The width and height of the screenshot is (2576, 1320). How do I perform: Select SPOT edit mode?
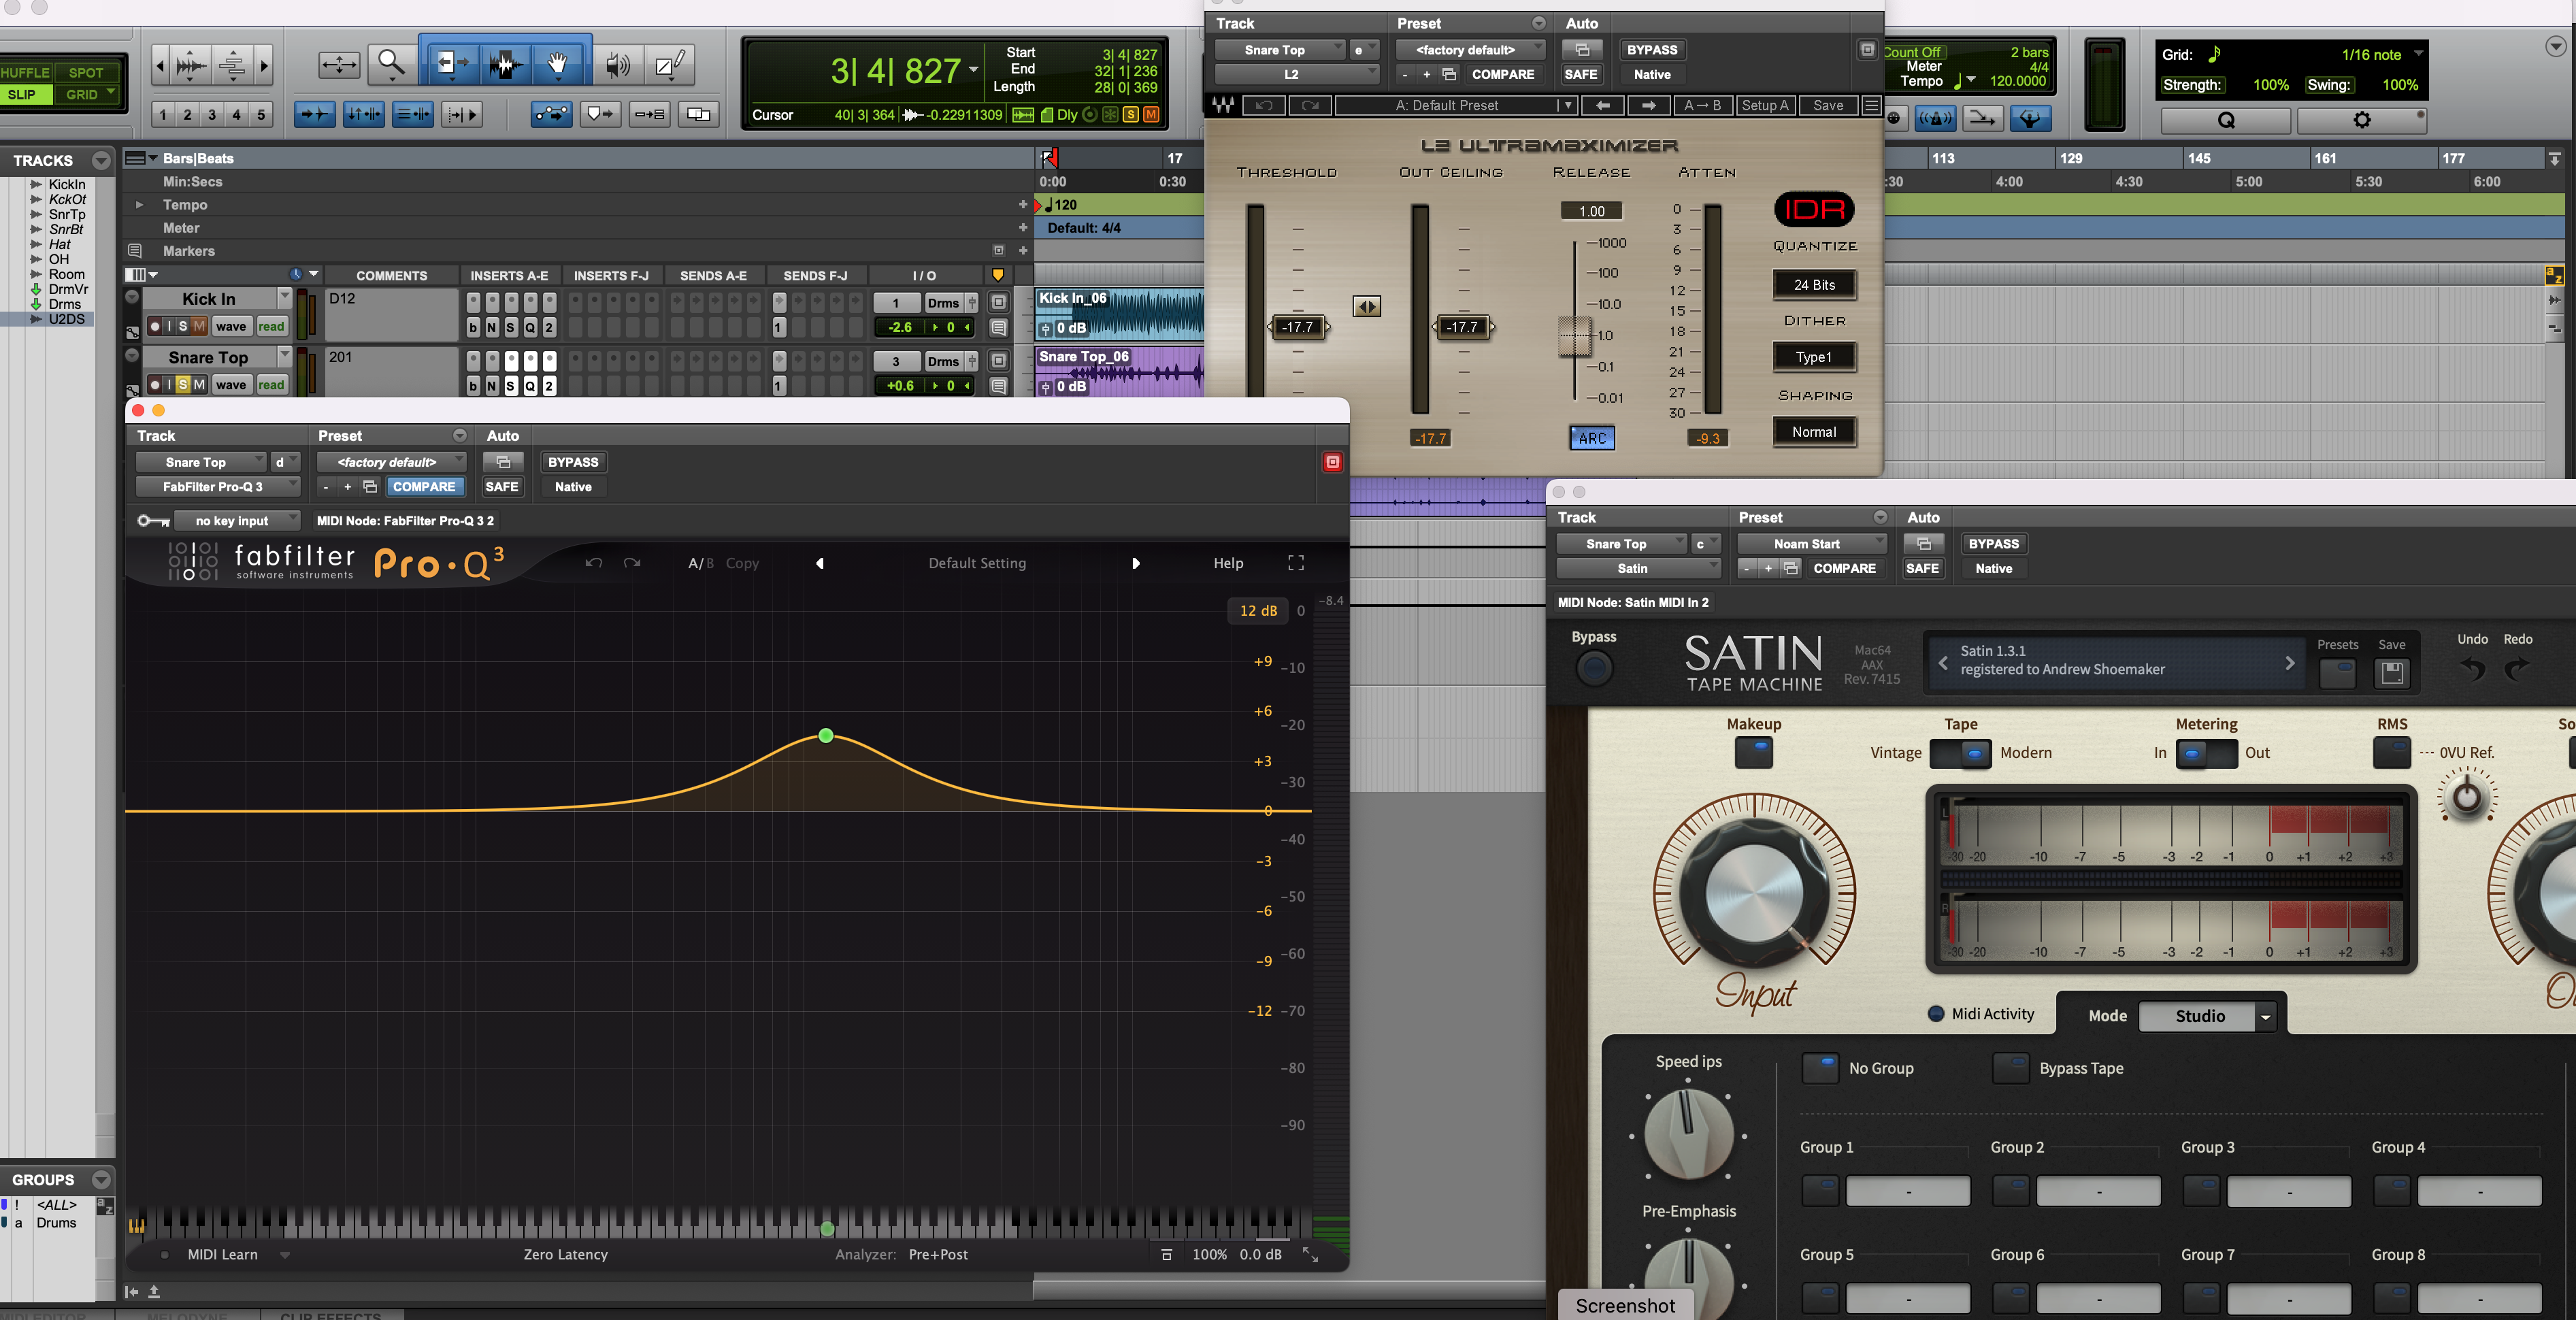point(86,73)
